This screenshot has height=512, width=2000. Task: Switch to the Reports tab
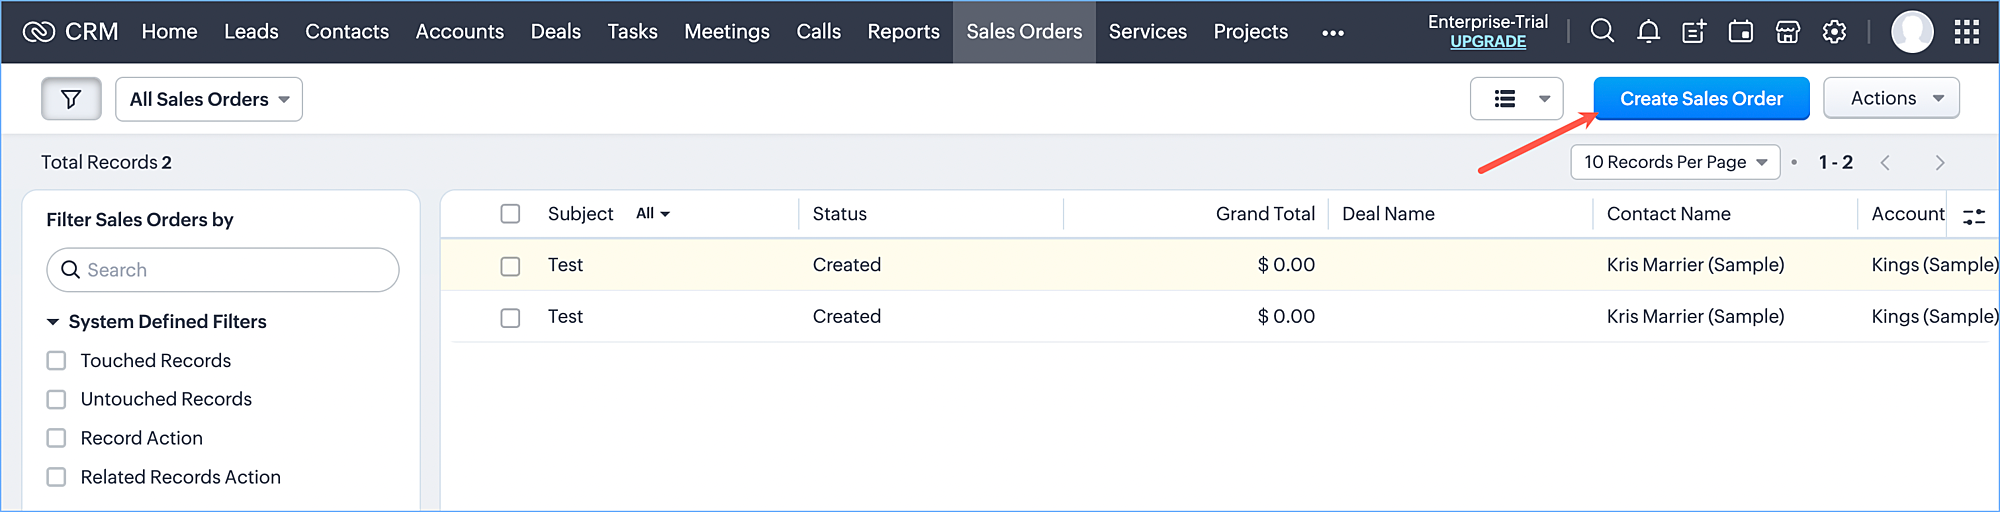(903, 32)
